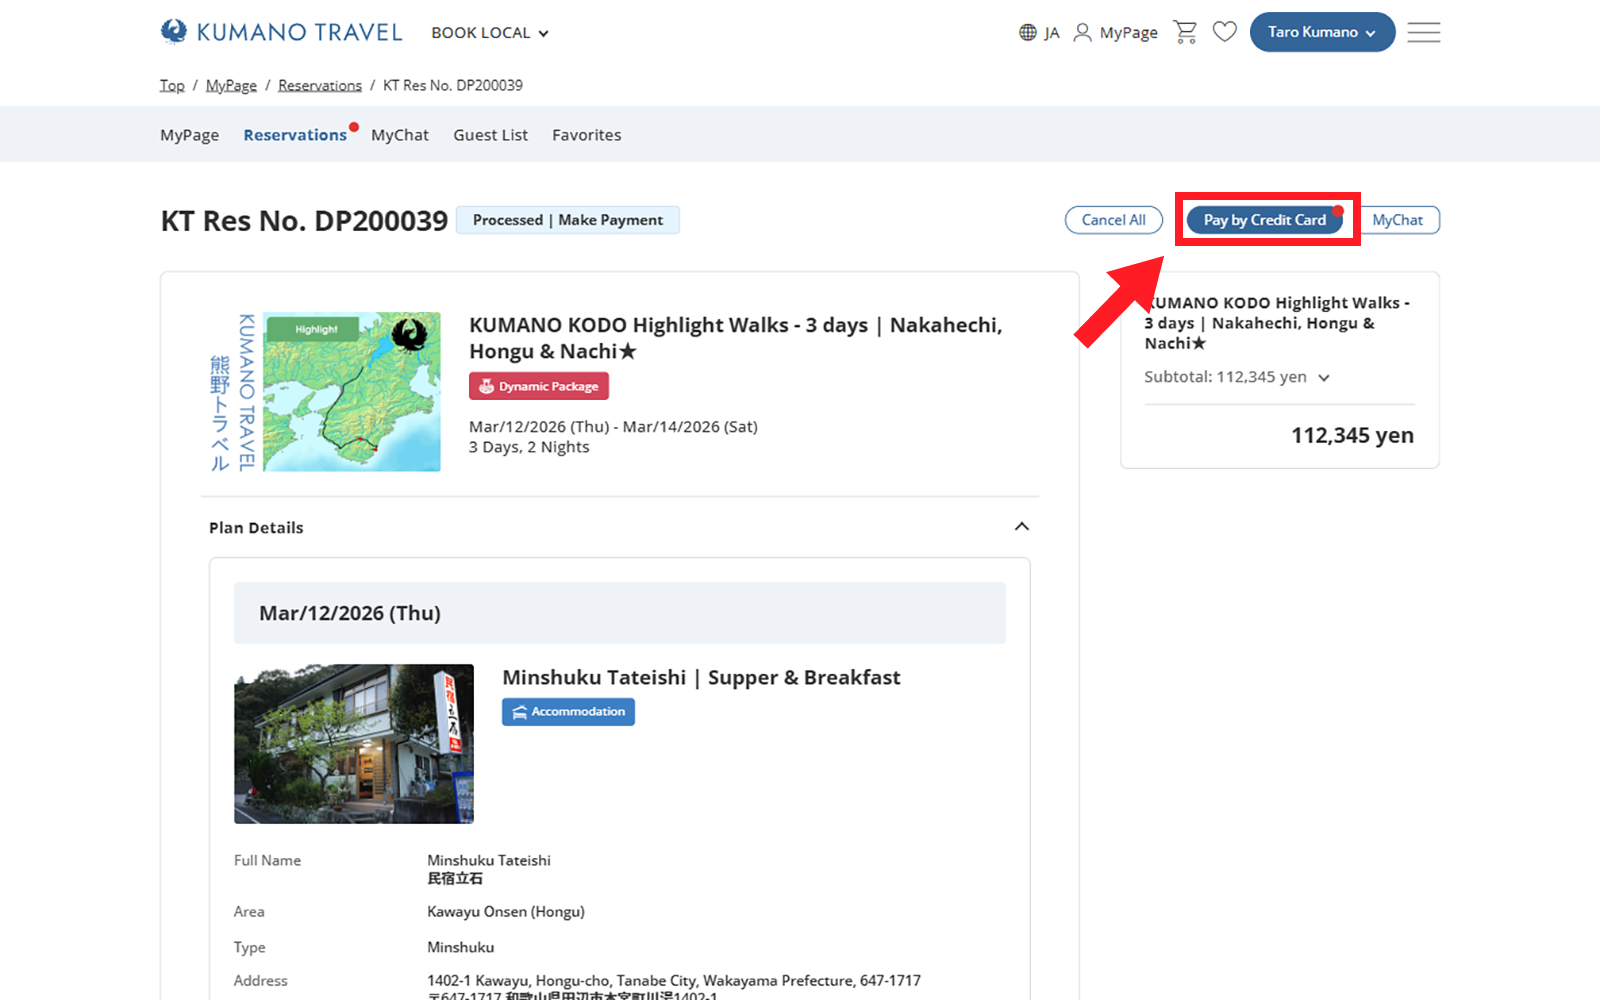
Task: Expand the Subtotal 112,345 yen breakdown
Action: pyautogui.click(x=1324, y=378)
